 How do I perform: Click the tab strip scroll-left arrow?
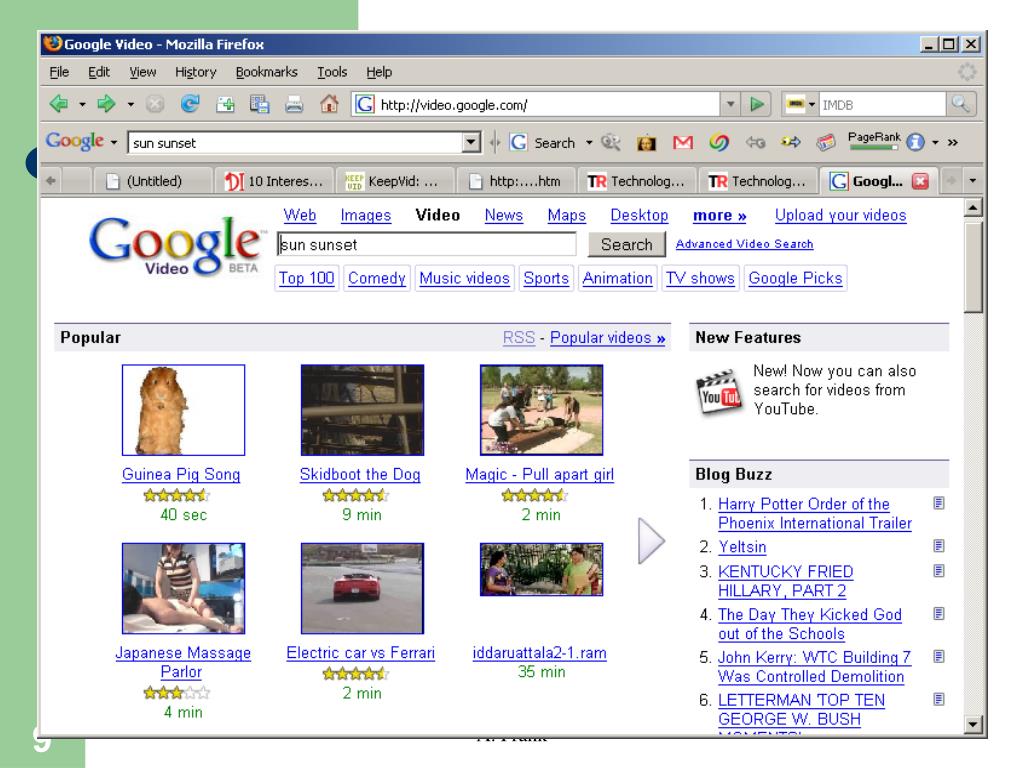tap(51, 181)
